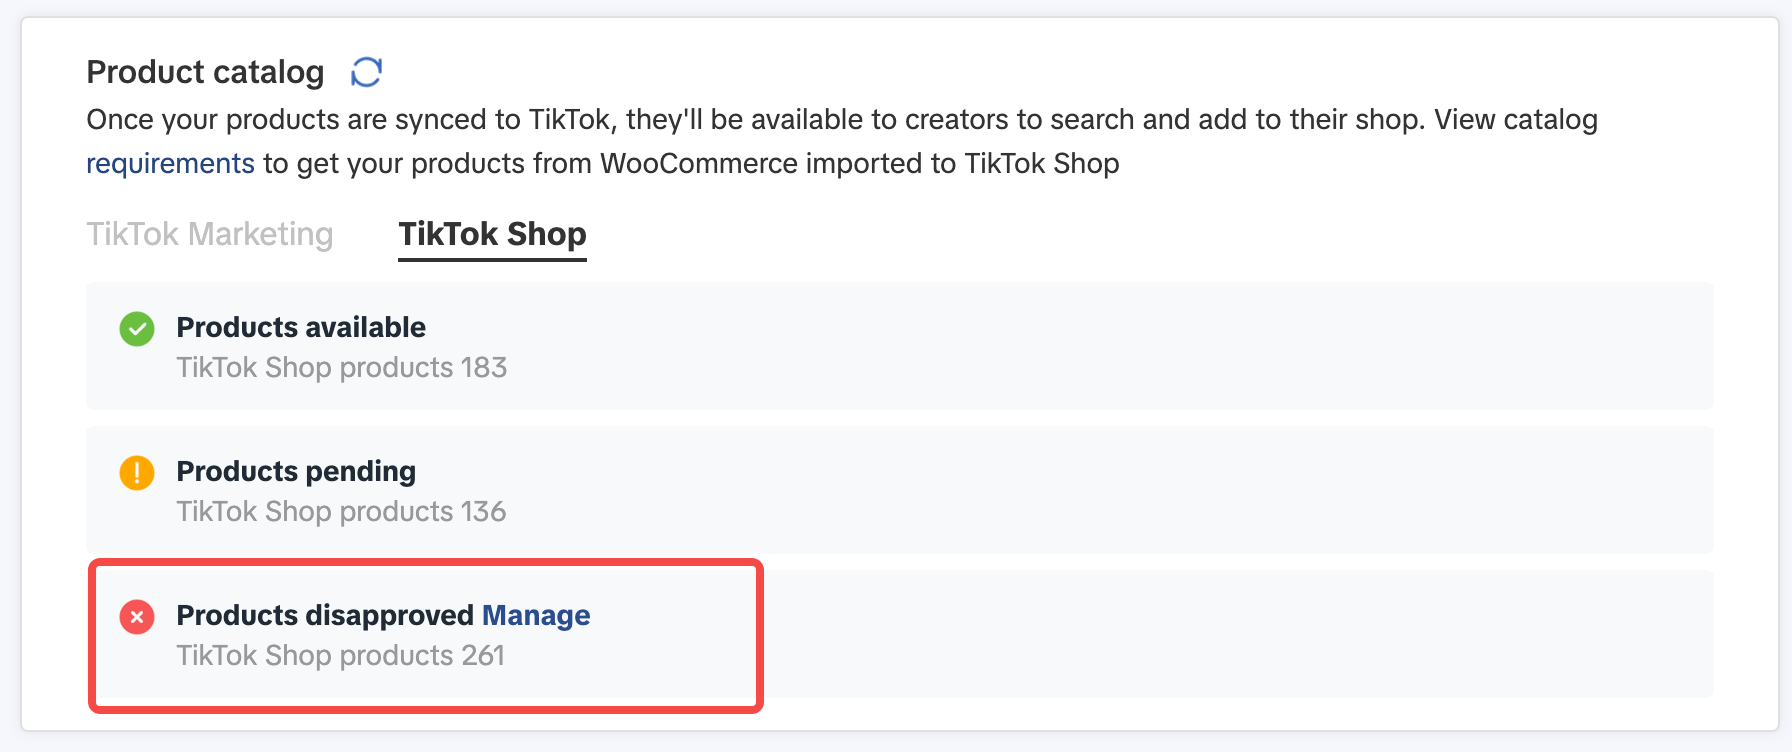Click the 183 TikTok Shop products count
The image size is (1792, 752).
tap(342, 368)
